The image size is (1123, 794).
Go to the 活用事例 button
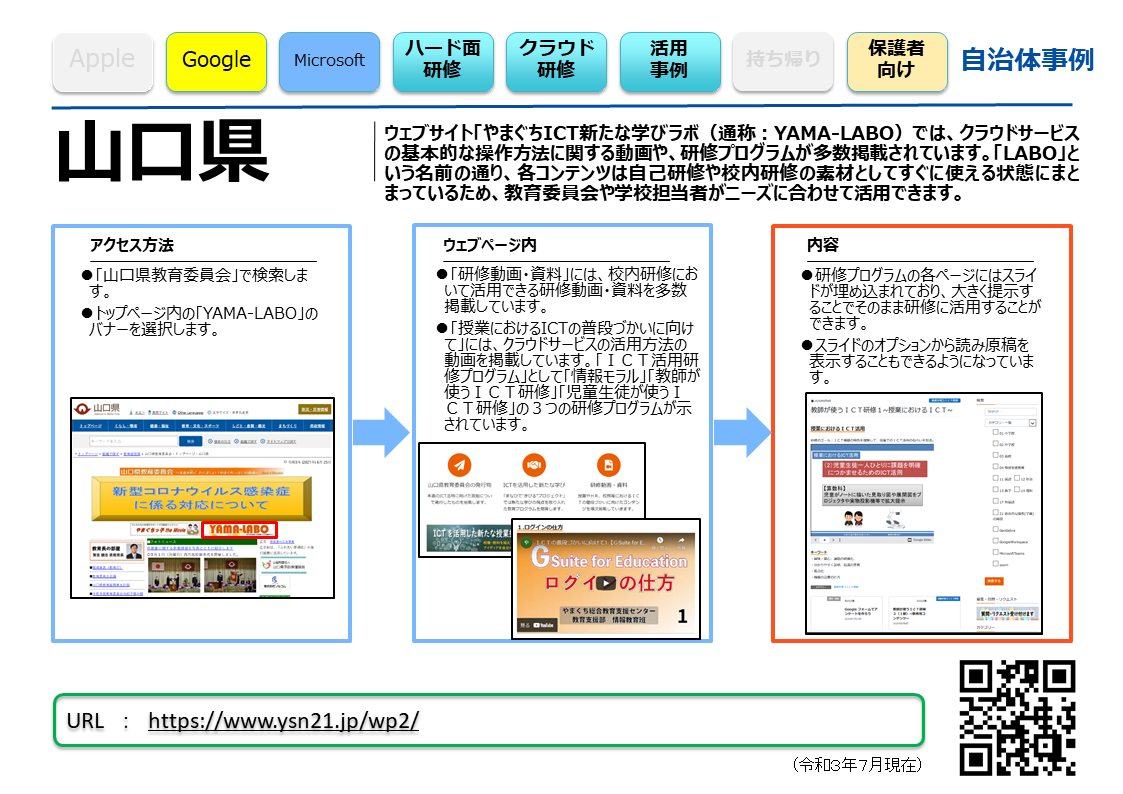coord(670,62)
